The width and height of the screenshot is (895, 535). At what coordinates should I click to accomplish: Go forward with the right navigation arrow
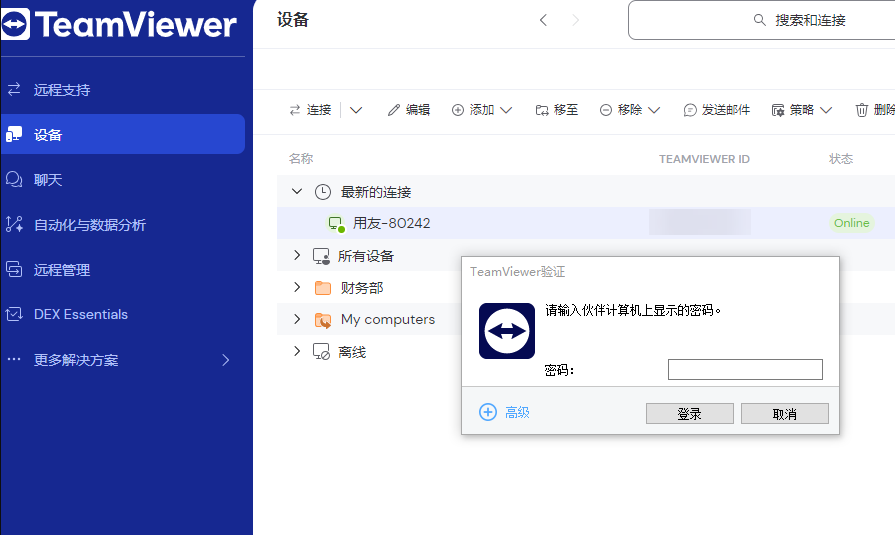575,20
